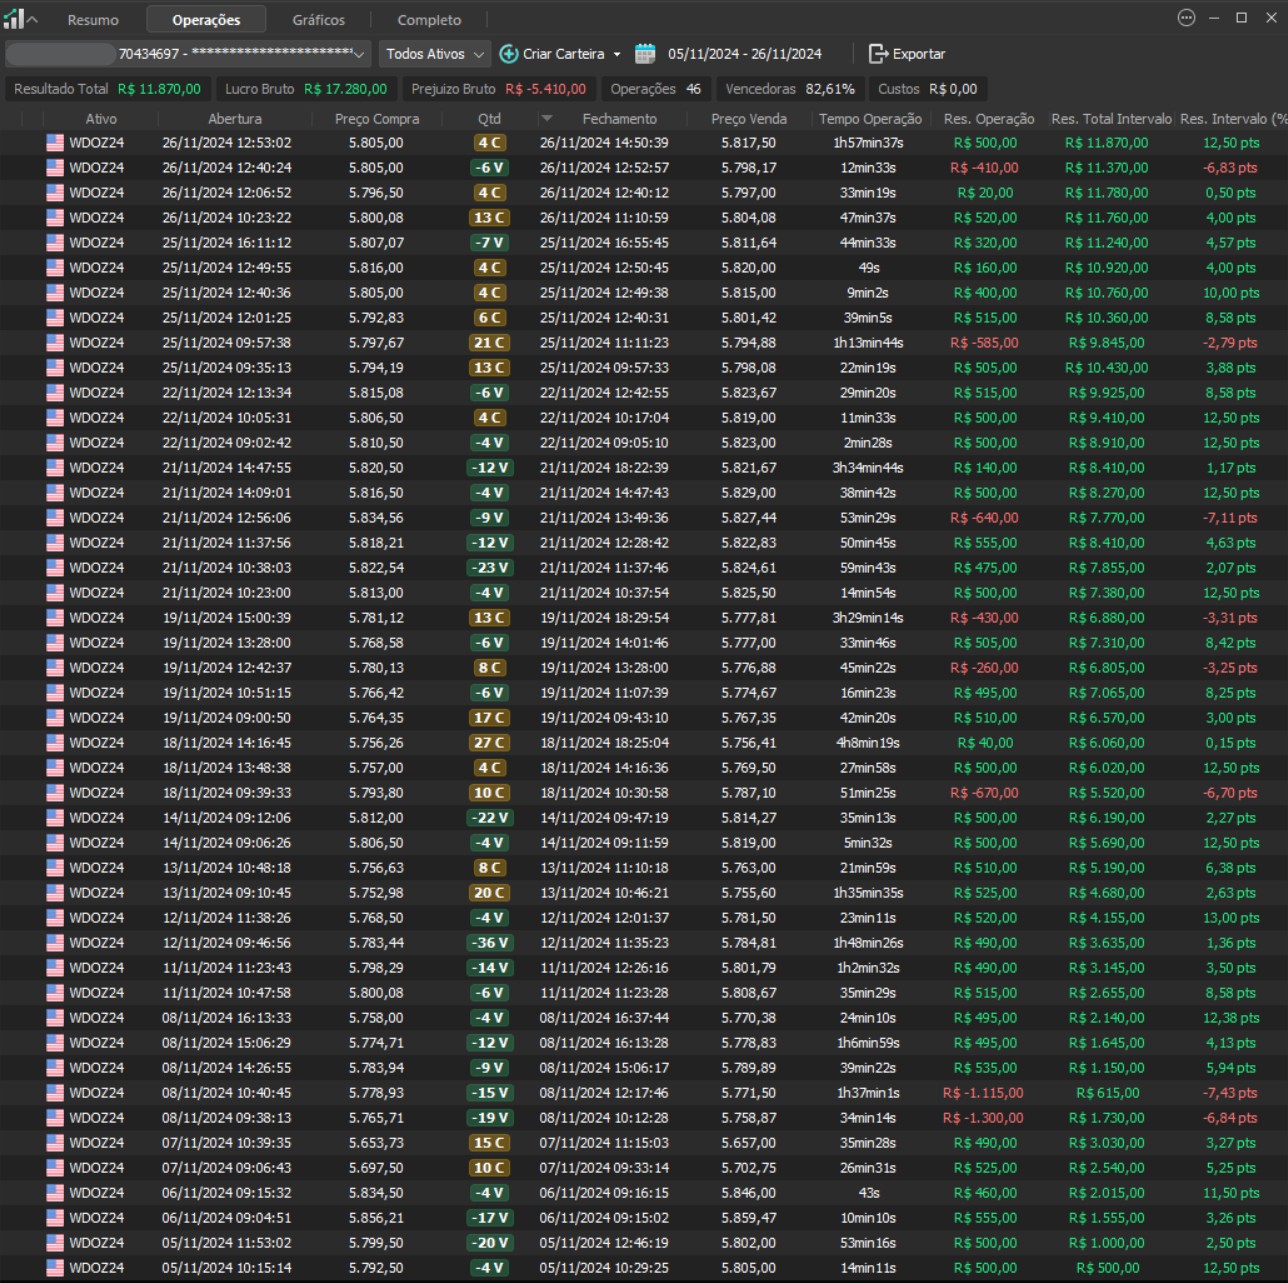
Task: Click the Qtd column filter arrow
Action: tap(546, 119)
